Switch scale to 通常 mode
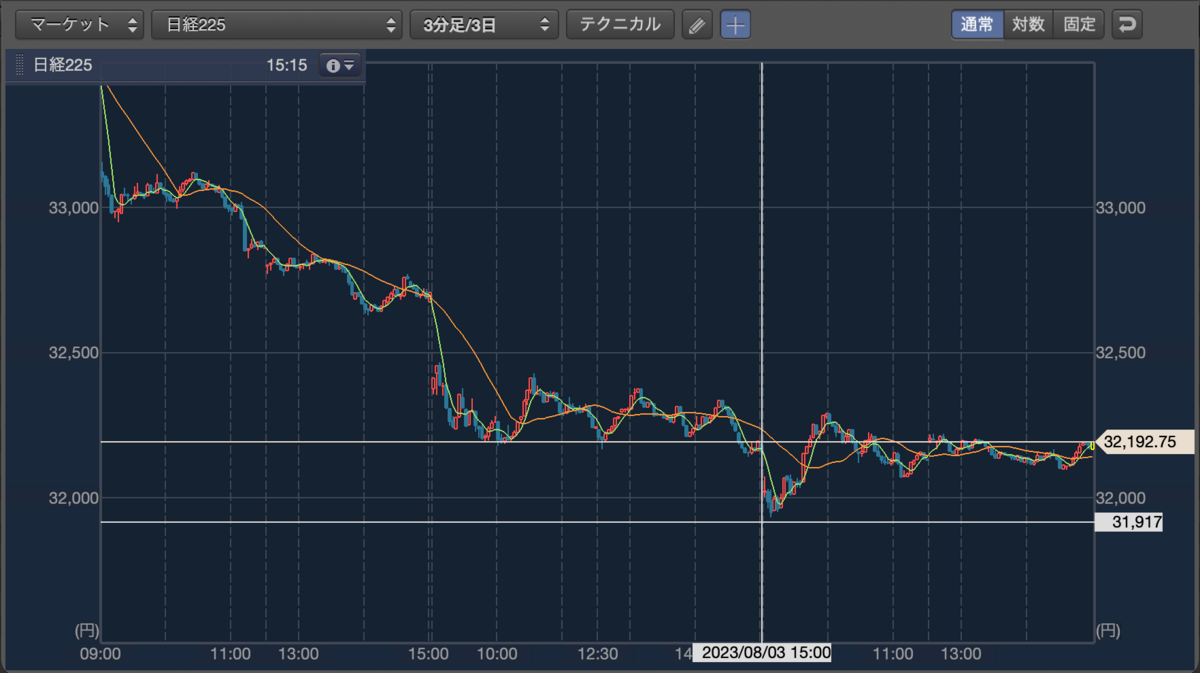Image resolution: width=1200 pixels, height=673 pixels. [x=977, y=25]
